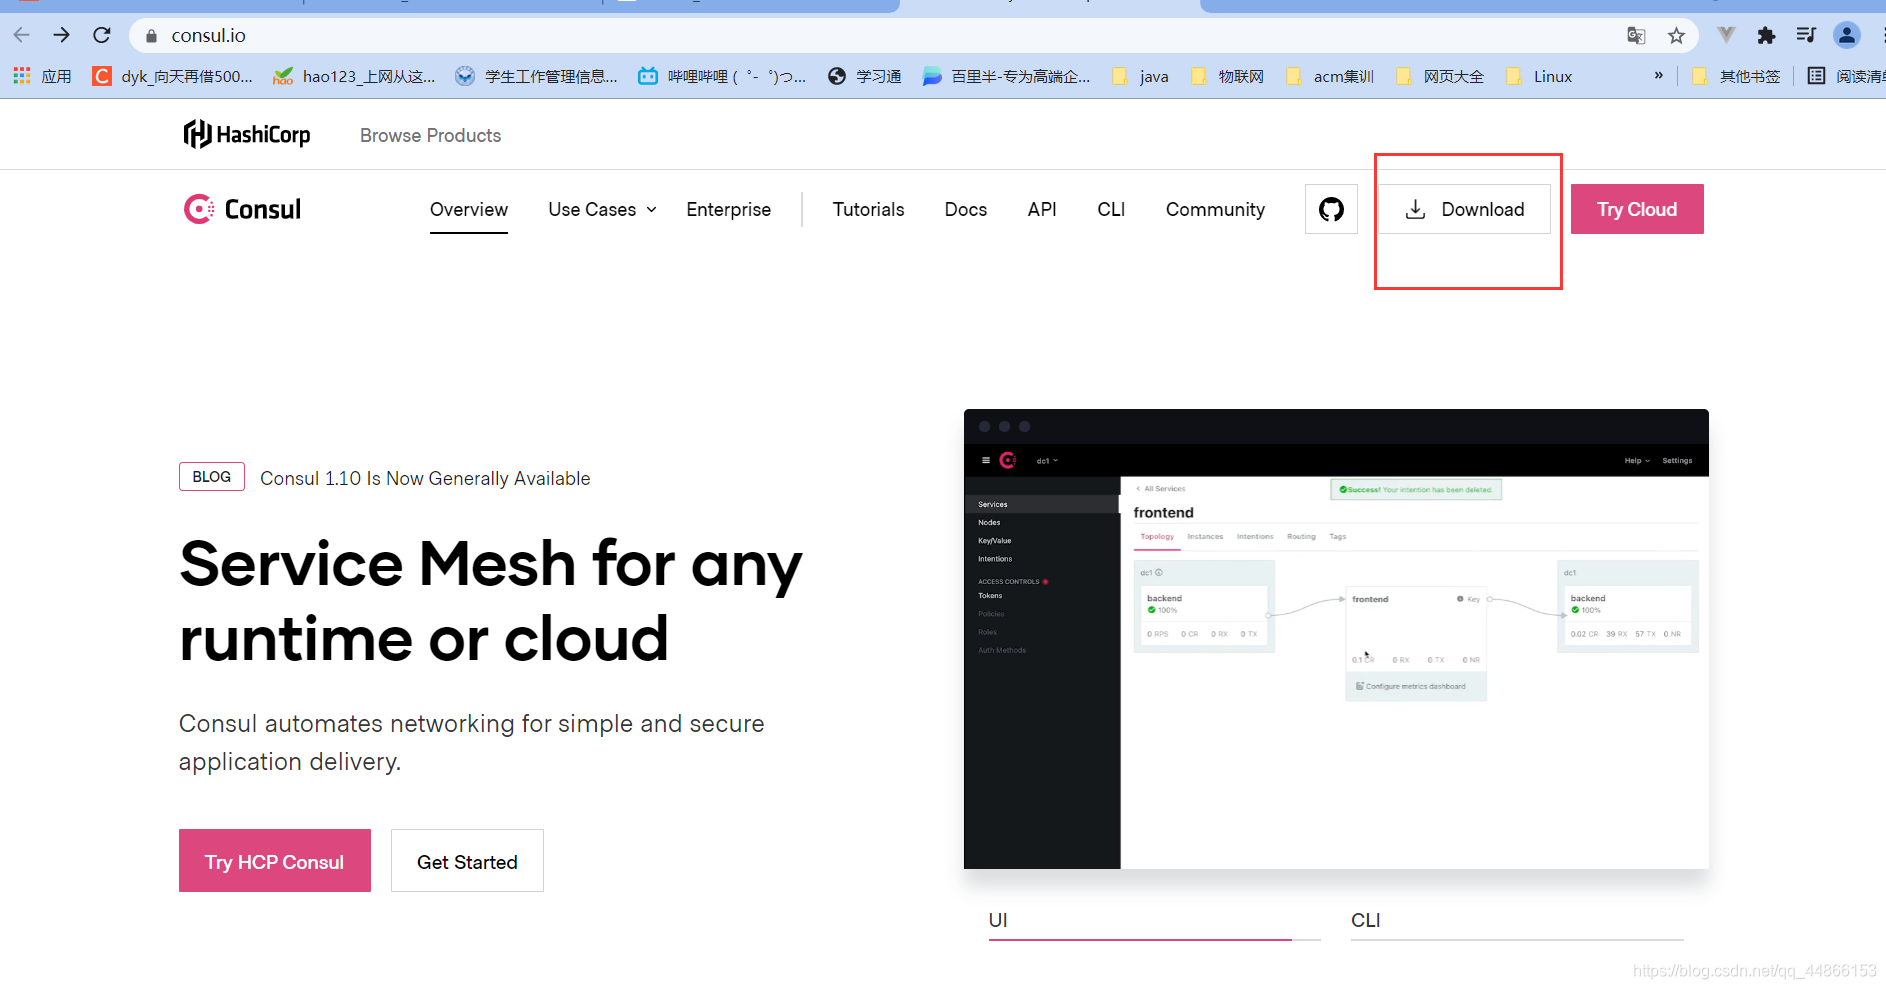
Task: Open the API nav link
Action: coord(1042,209)
